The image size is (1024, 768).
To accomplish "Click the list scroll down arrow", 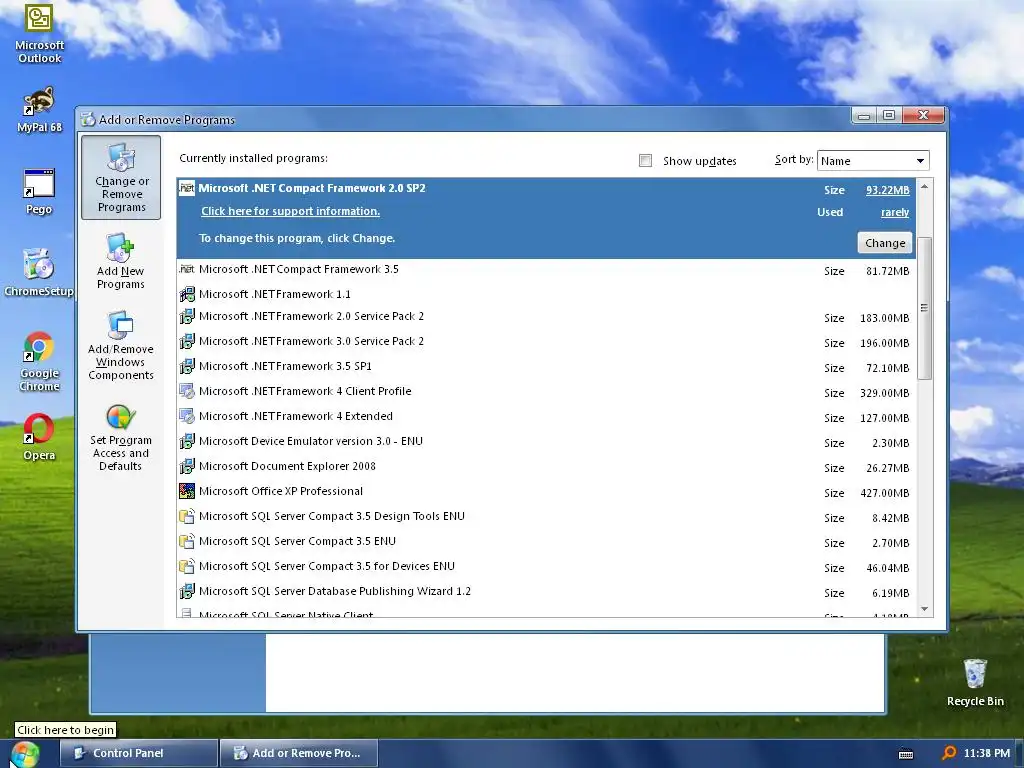I will [x=924, y=609].
